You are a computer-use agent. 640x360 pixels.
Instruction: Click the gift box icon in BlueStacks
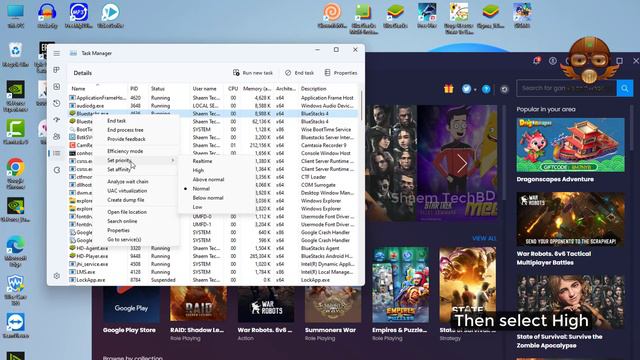(449, 89)
